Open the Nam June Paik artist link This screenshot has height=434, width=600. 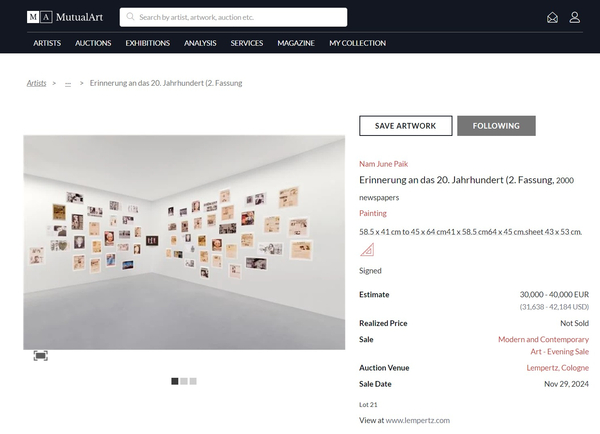pyautogui.click(x=383, y=163)
